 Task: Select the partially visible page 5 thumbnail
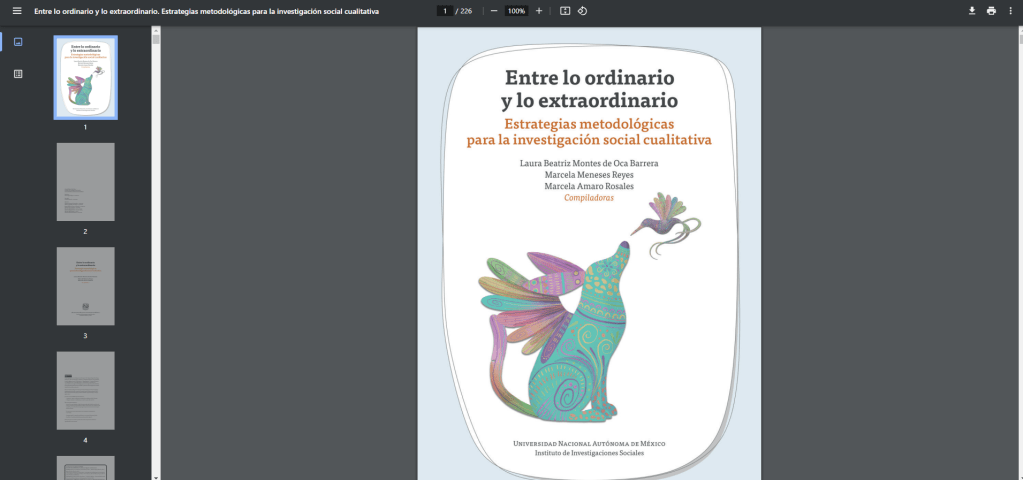[x=85, y=468]
